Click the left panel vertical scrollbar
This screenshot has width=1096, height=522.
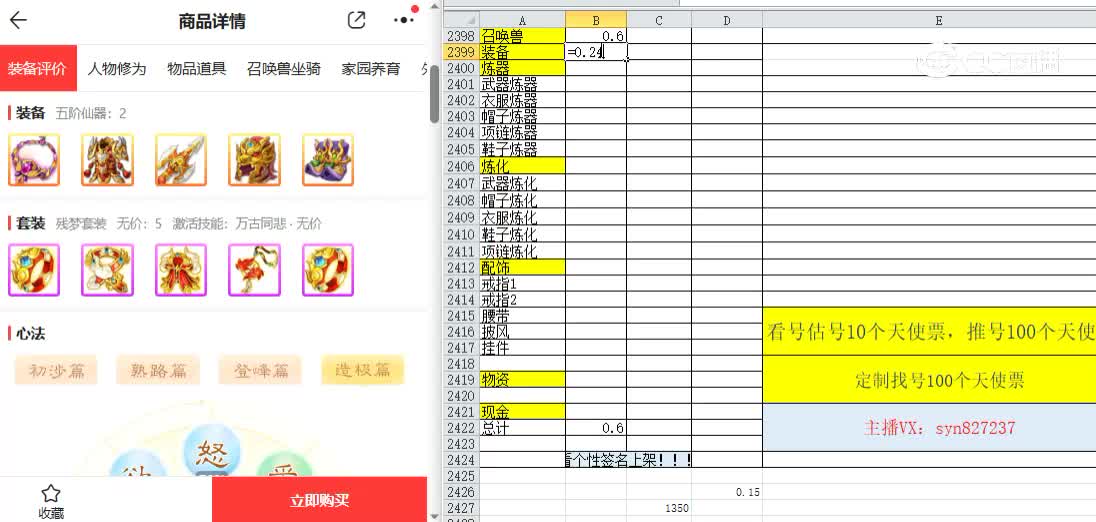tap(434, 94)
